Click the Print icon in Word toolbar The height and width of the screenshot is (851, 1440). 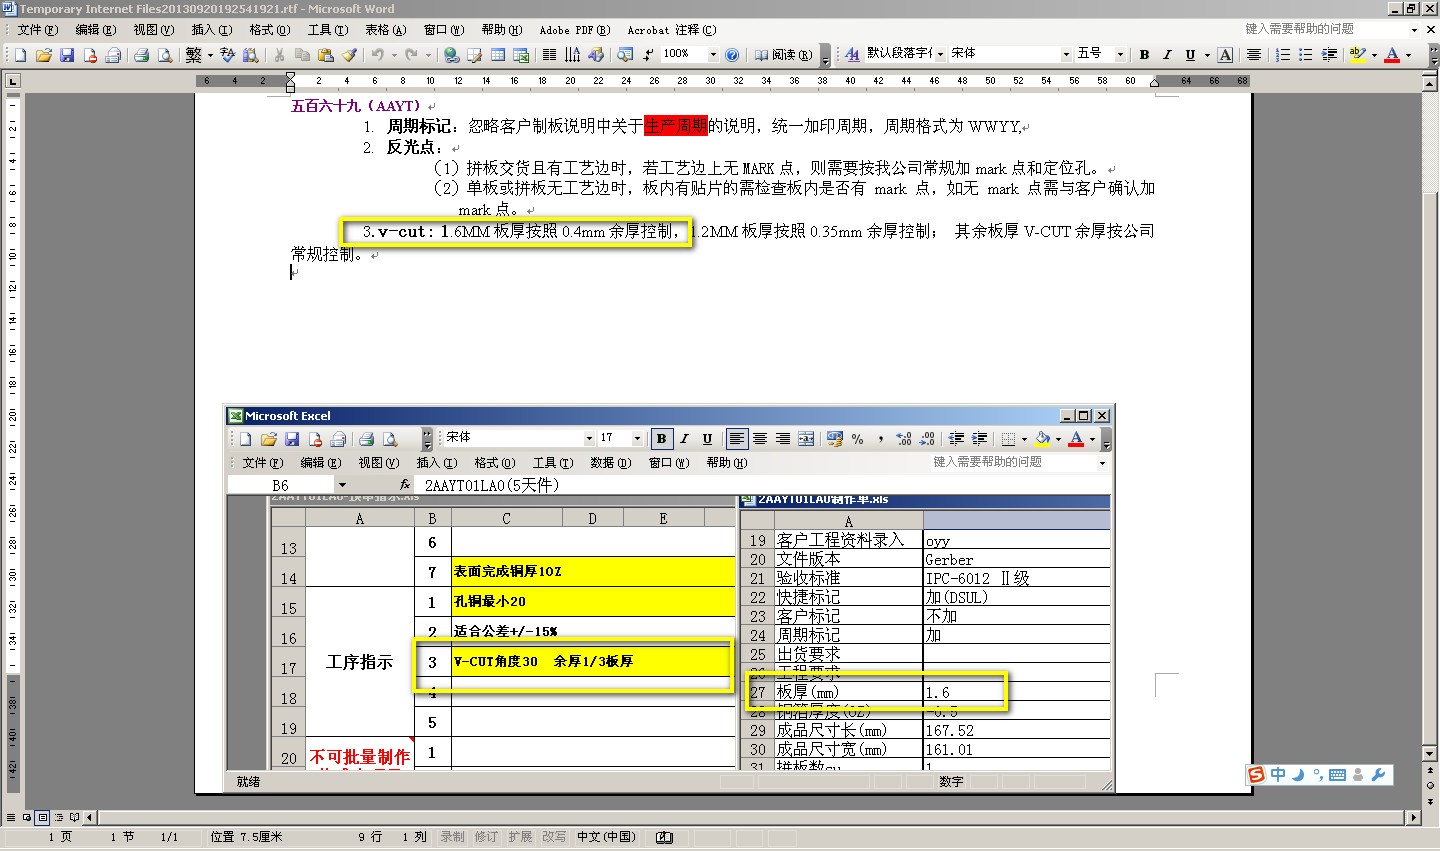141,55
